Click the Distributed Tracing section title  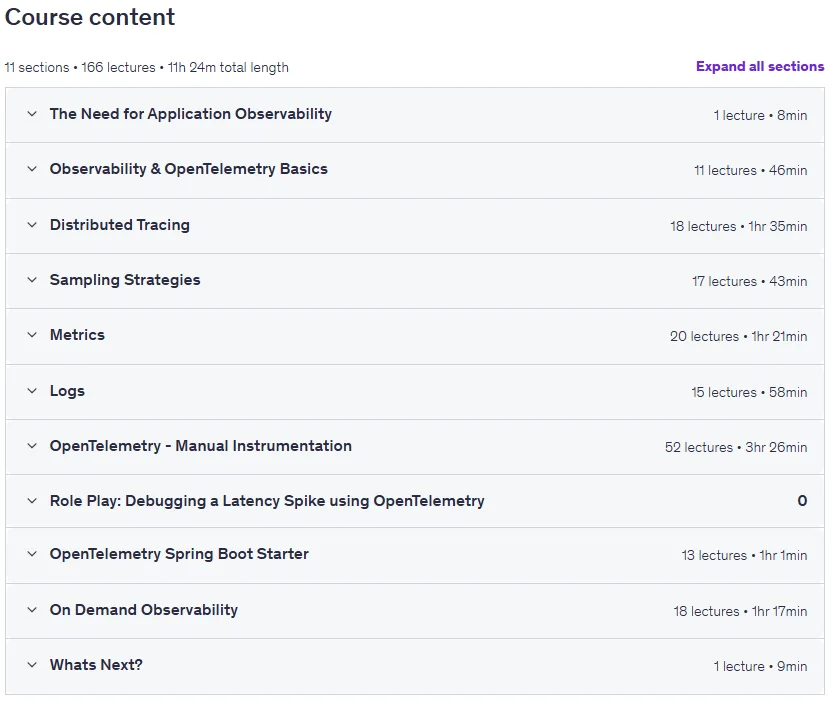119,225
